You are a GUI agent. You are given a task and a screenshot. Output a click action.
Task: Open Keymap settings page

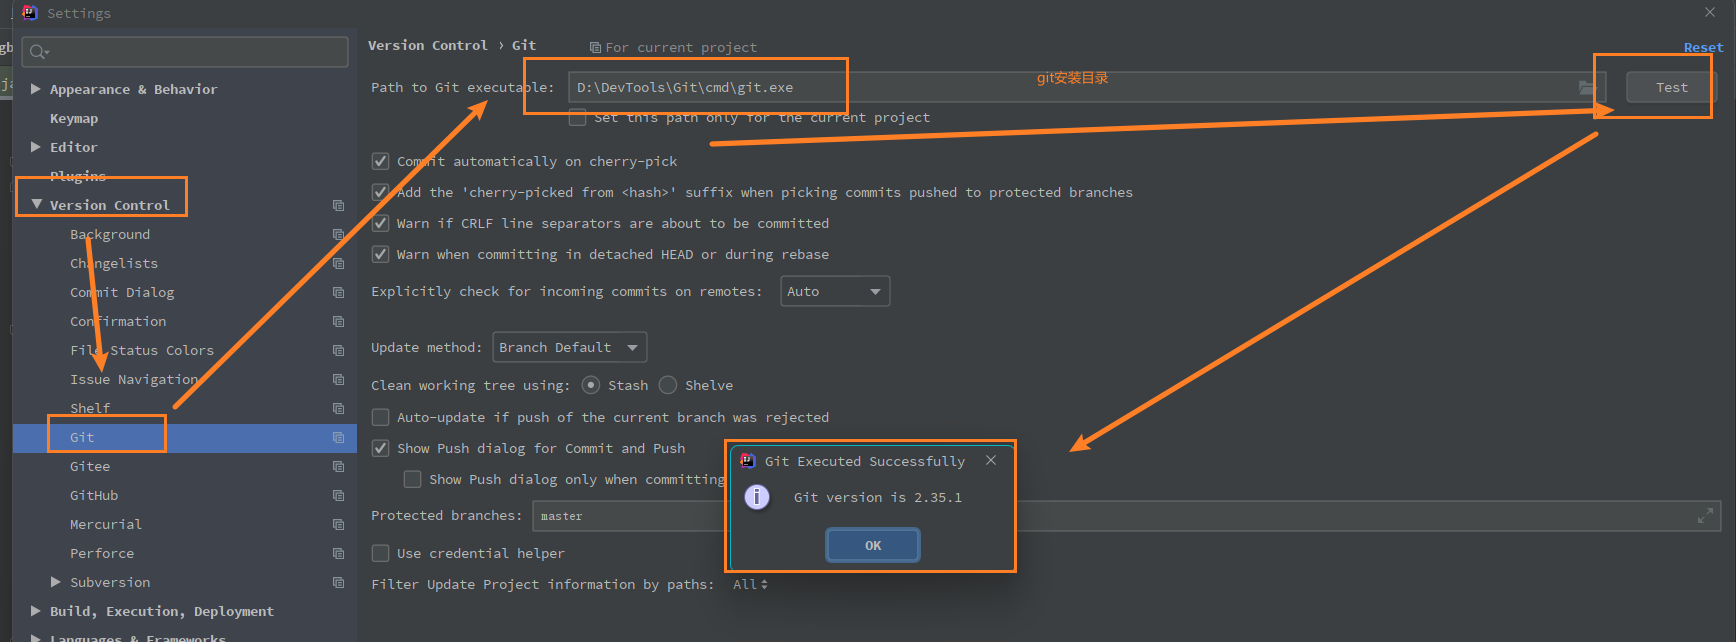(x=74, y=118)
